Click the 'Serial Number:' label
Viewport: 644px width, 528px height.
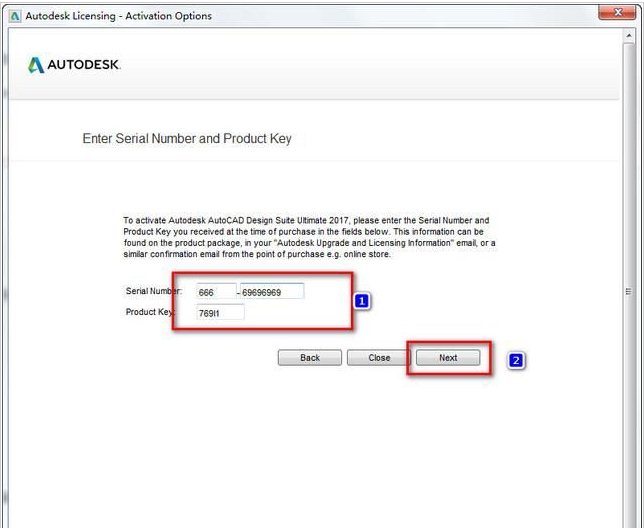click(154, 291)
